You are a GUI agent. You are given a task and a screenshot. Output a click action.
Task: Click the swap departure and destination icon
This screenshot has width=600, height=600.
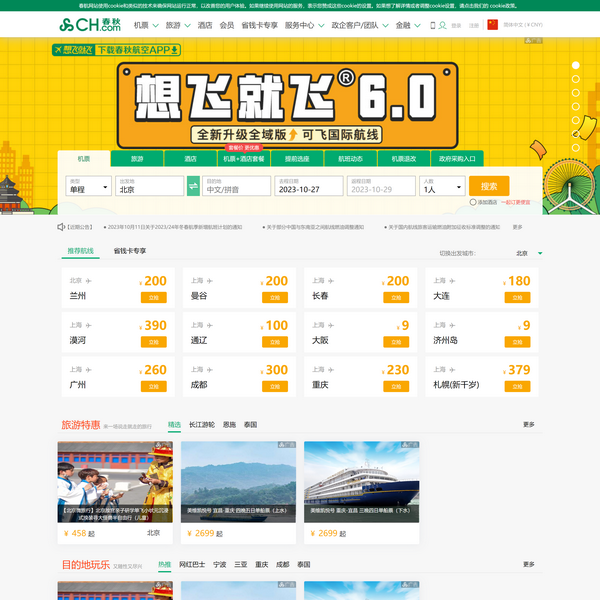[193, 186]
